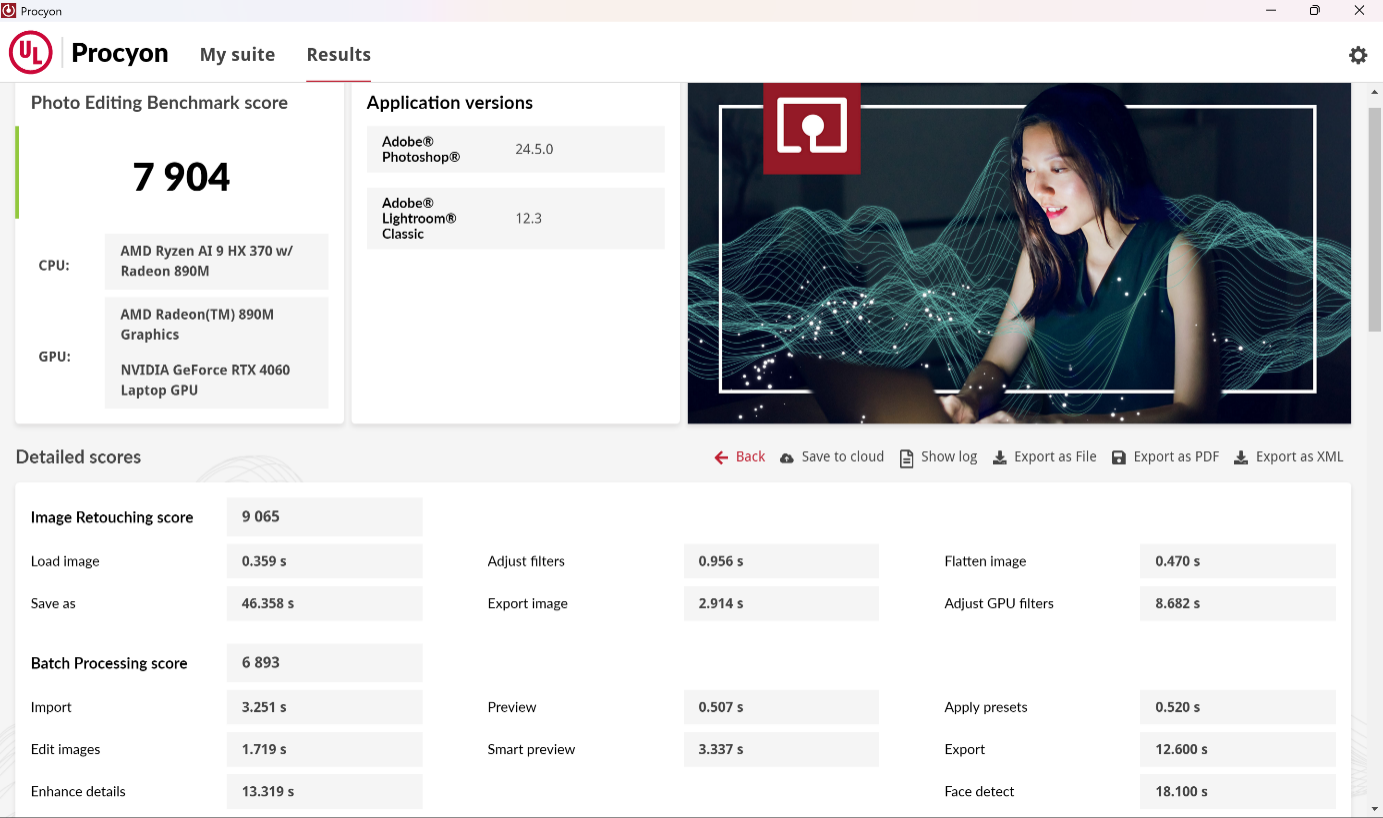This screenshot has height=818, width=1383.
Task: Click the Export as PDF disk icon
Action: (1119, 458)
